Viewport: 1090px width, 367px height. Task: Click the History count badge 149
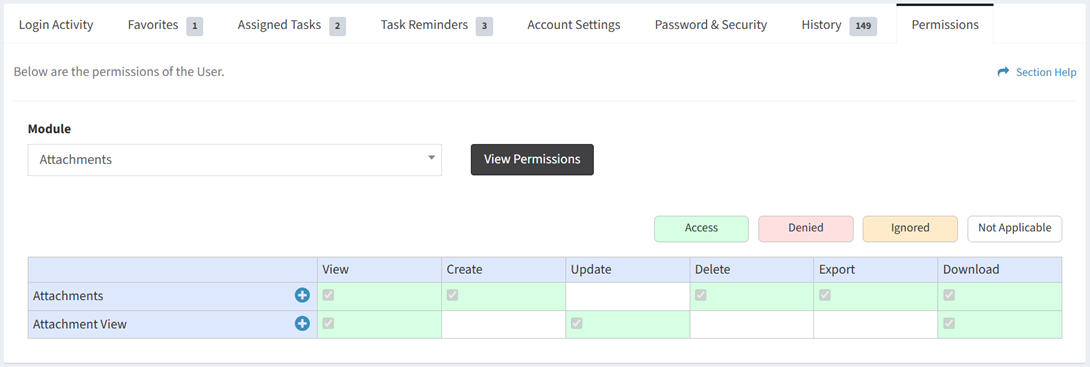863,26
